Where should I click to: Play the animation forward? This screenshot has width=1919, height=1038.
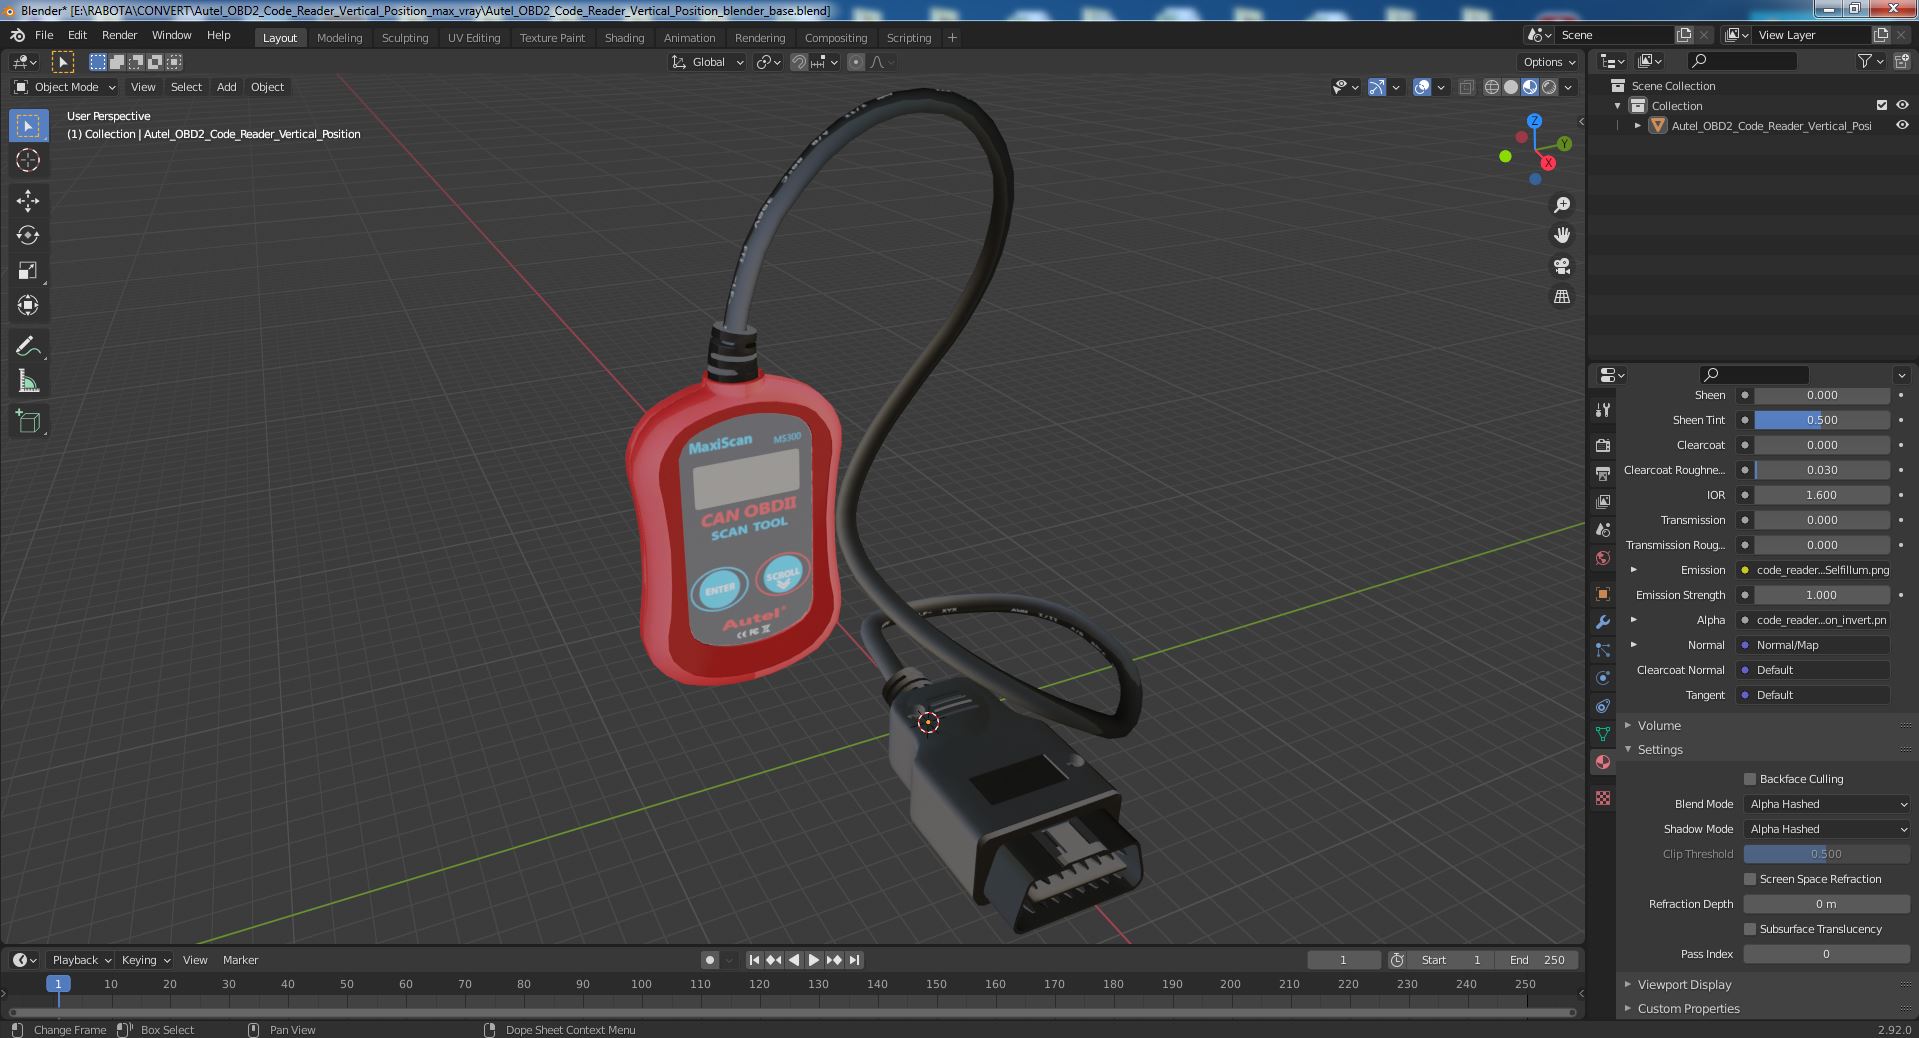tap(814, 960)
